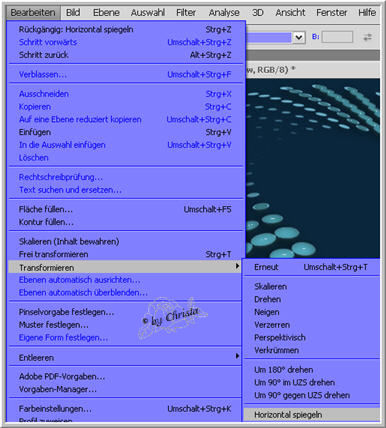Select Löschen menu entry

tap(125, 157)
